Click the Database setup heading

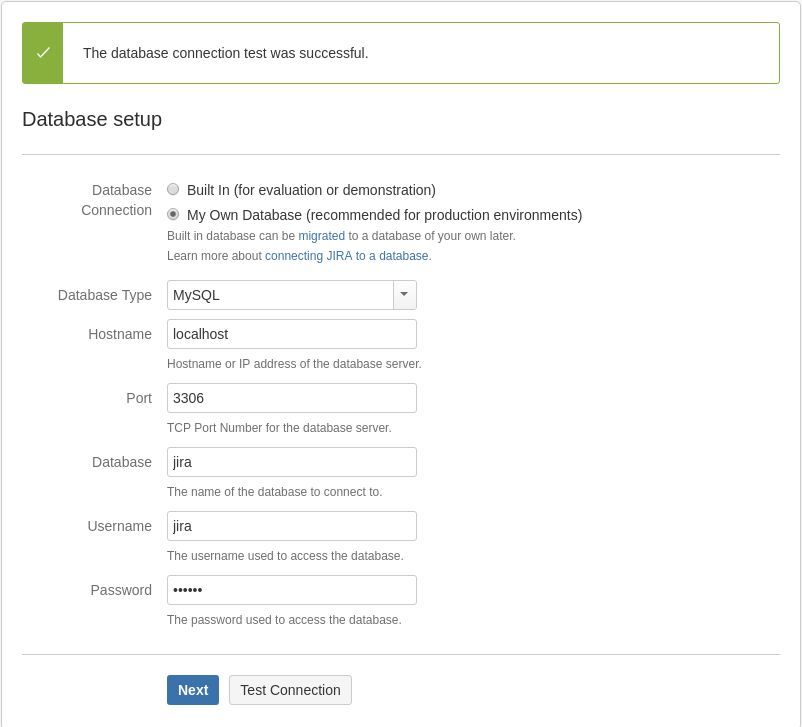(92, 119)
